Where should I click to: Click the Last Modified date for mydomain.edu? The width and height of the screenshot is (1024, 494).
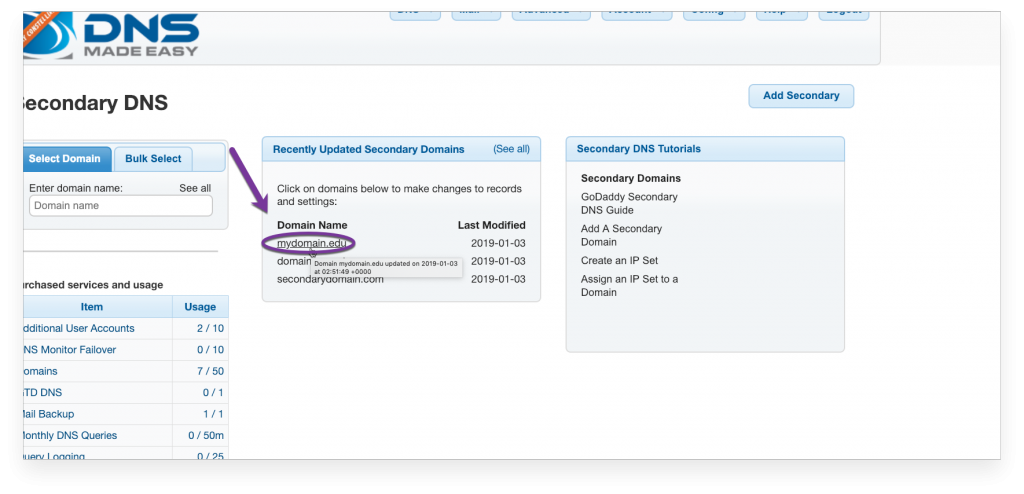pos(498,243)
